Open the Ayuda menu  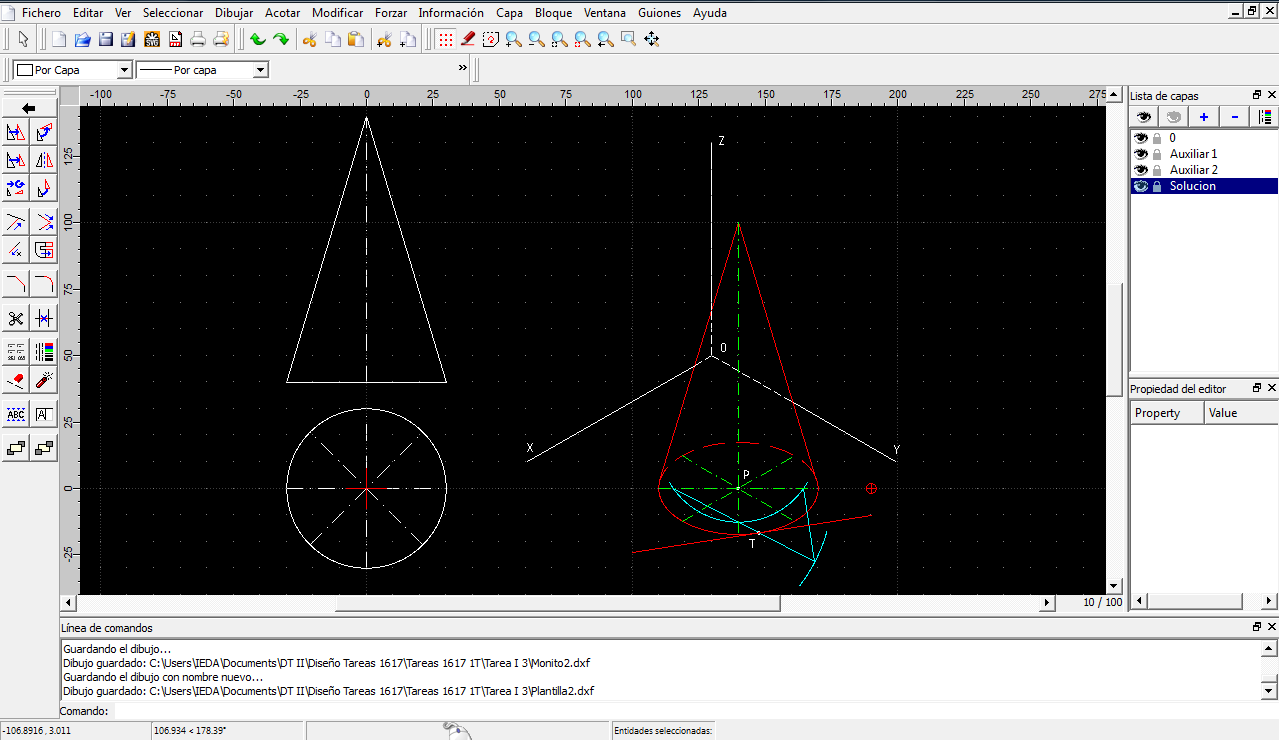pyautogui.click(x=710, y=13)
